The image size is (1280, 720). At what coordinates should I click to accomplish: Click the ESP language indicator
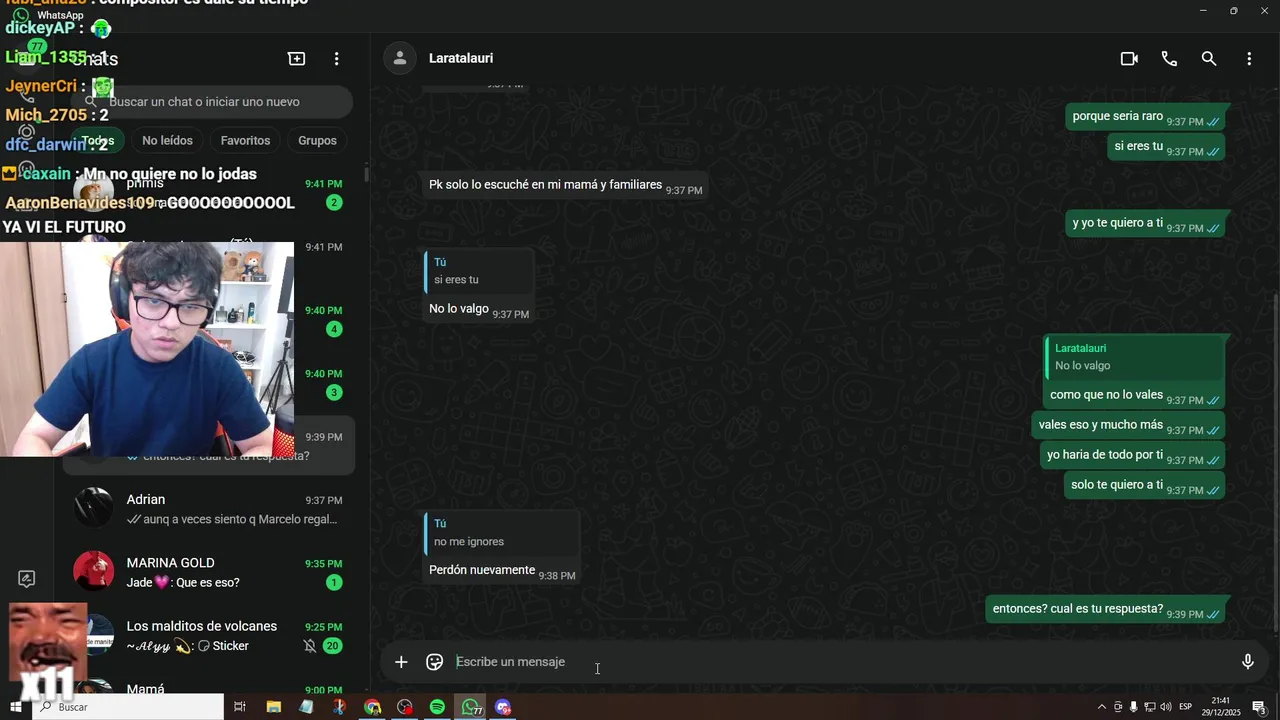click(1186, 707)
